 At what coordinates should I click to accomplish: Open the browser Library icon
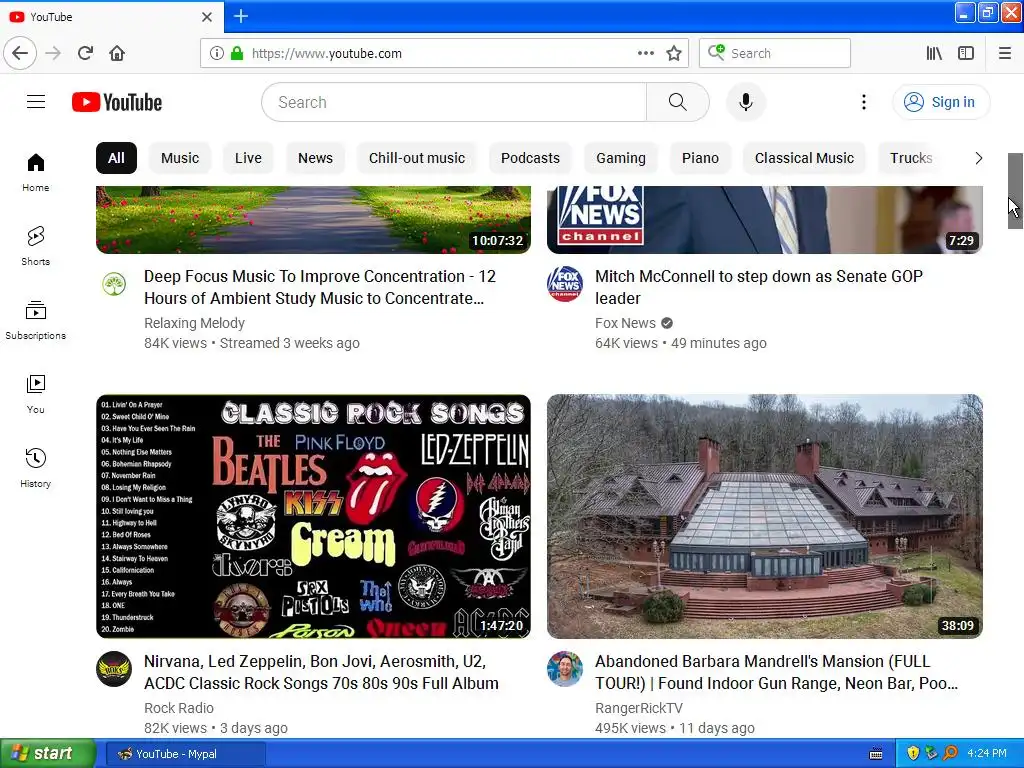[934, 53]
